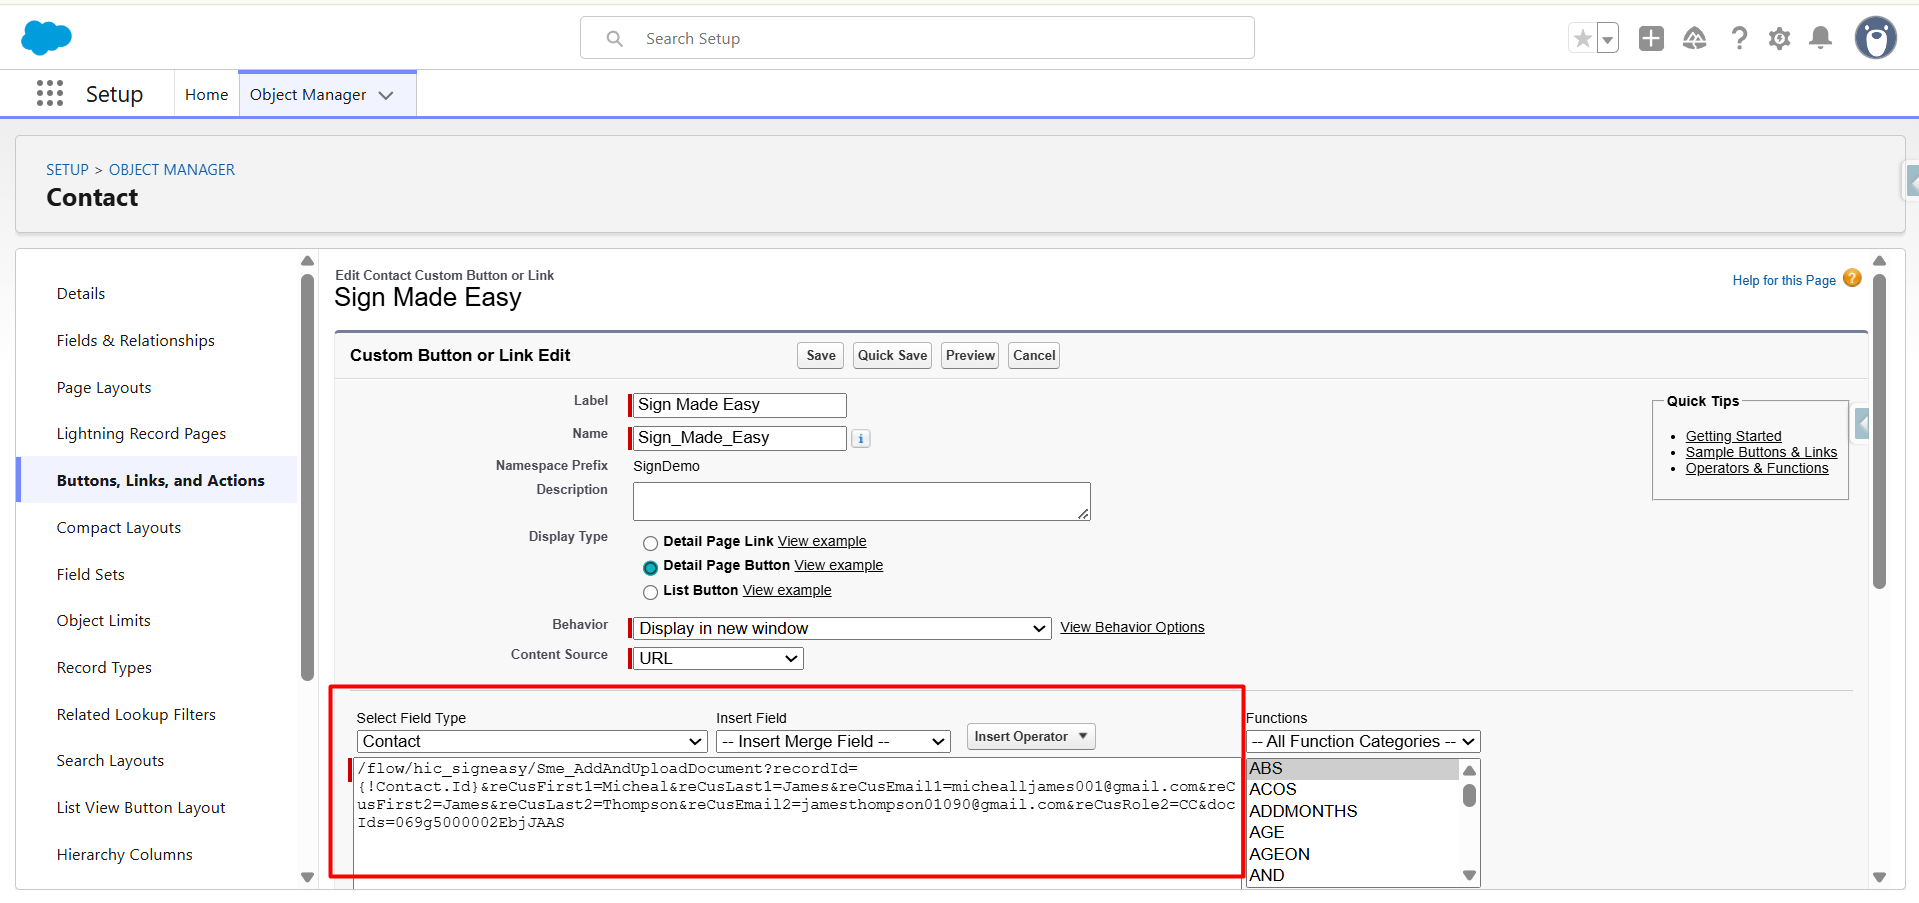Open the Trailhead guidance icon
1919x903 pixels.
[x=1694, y=39]
